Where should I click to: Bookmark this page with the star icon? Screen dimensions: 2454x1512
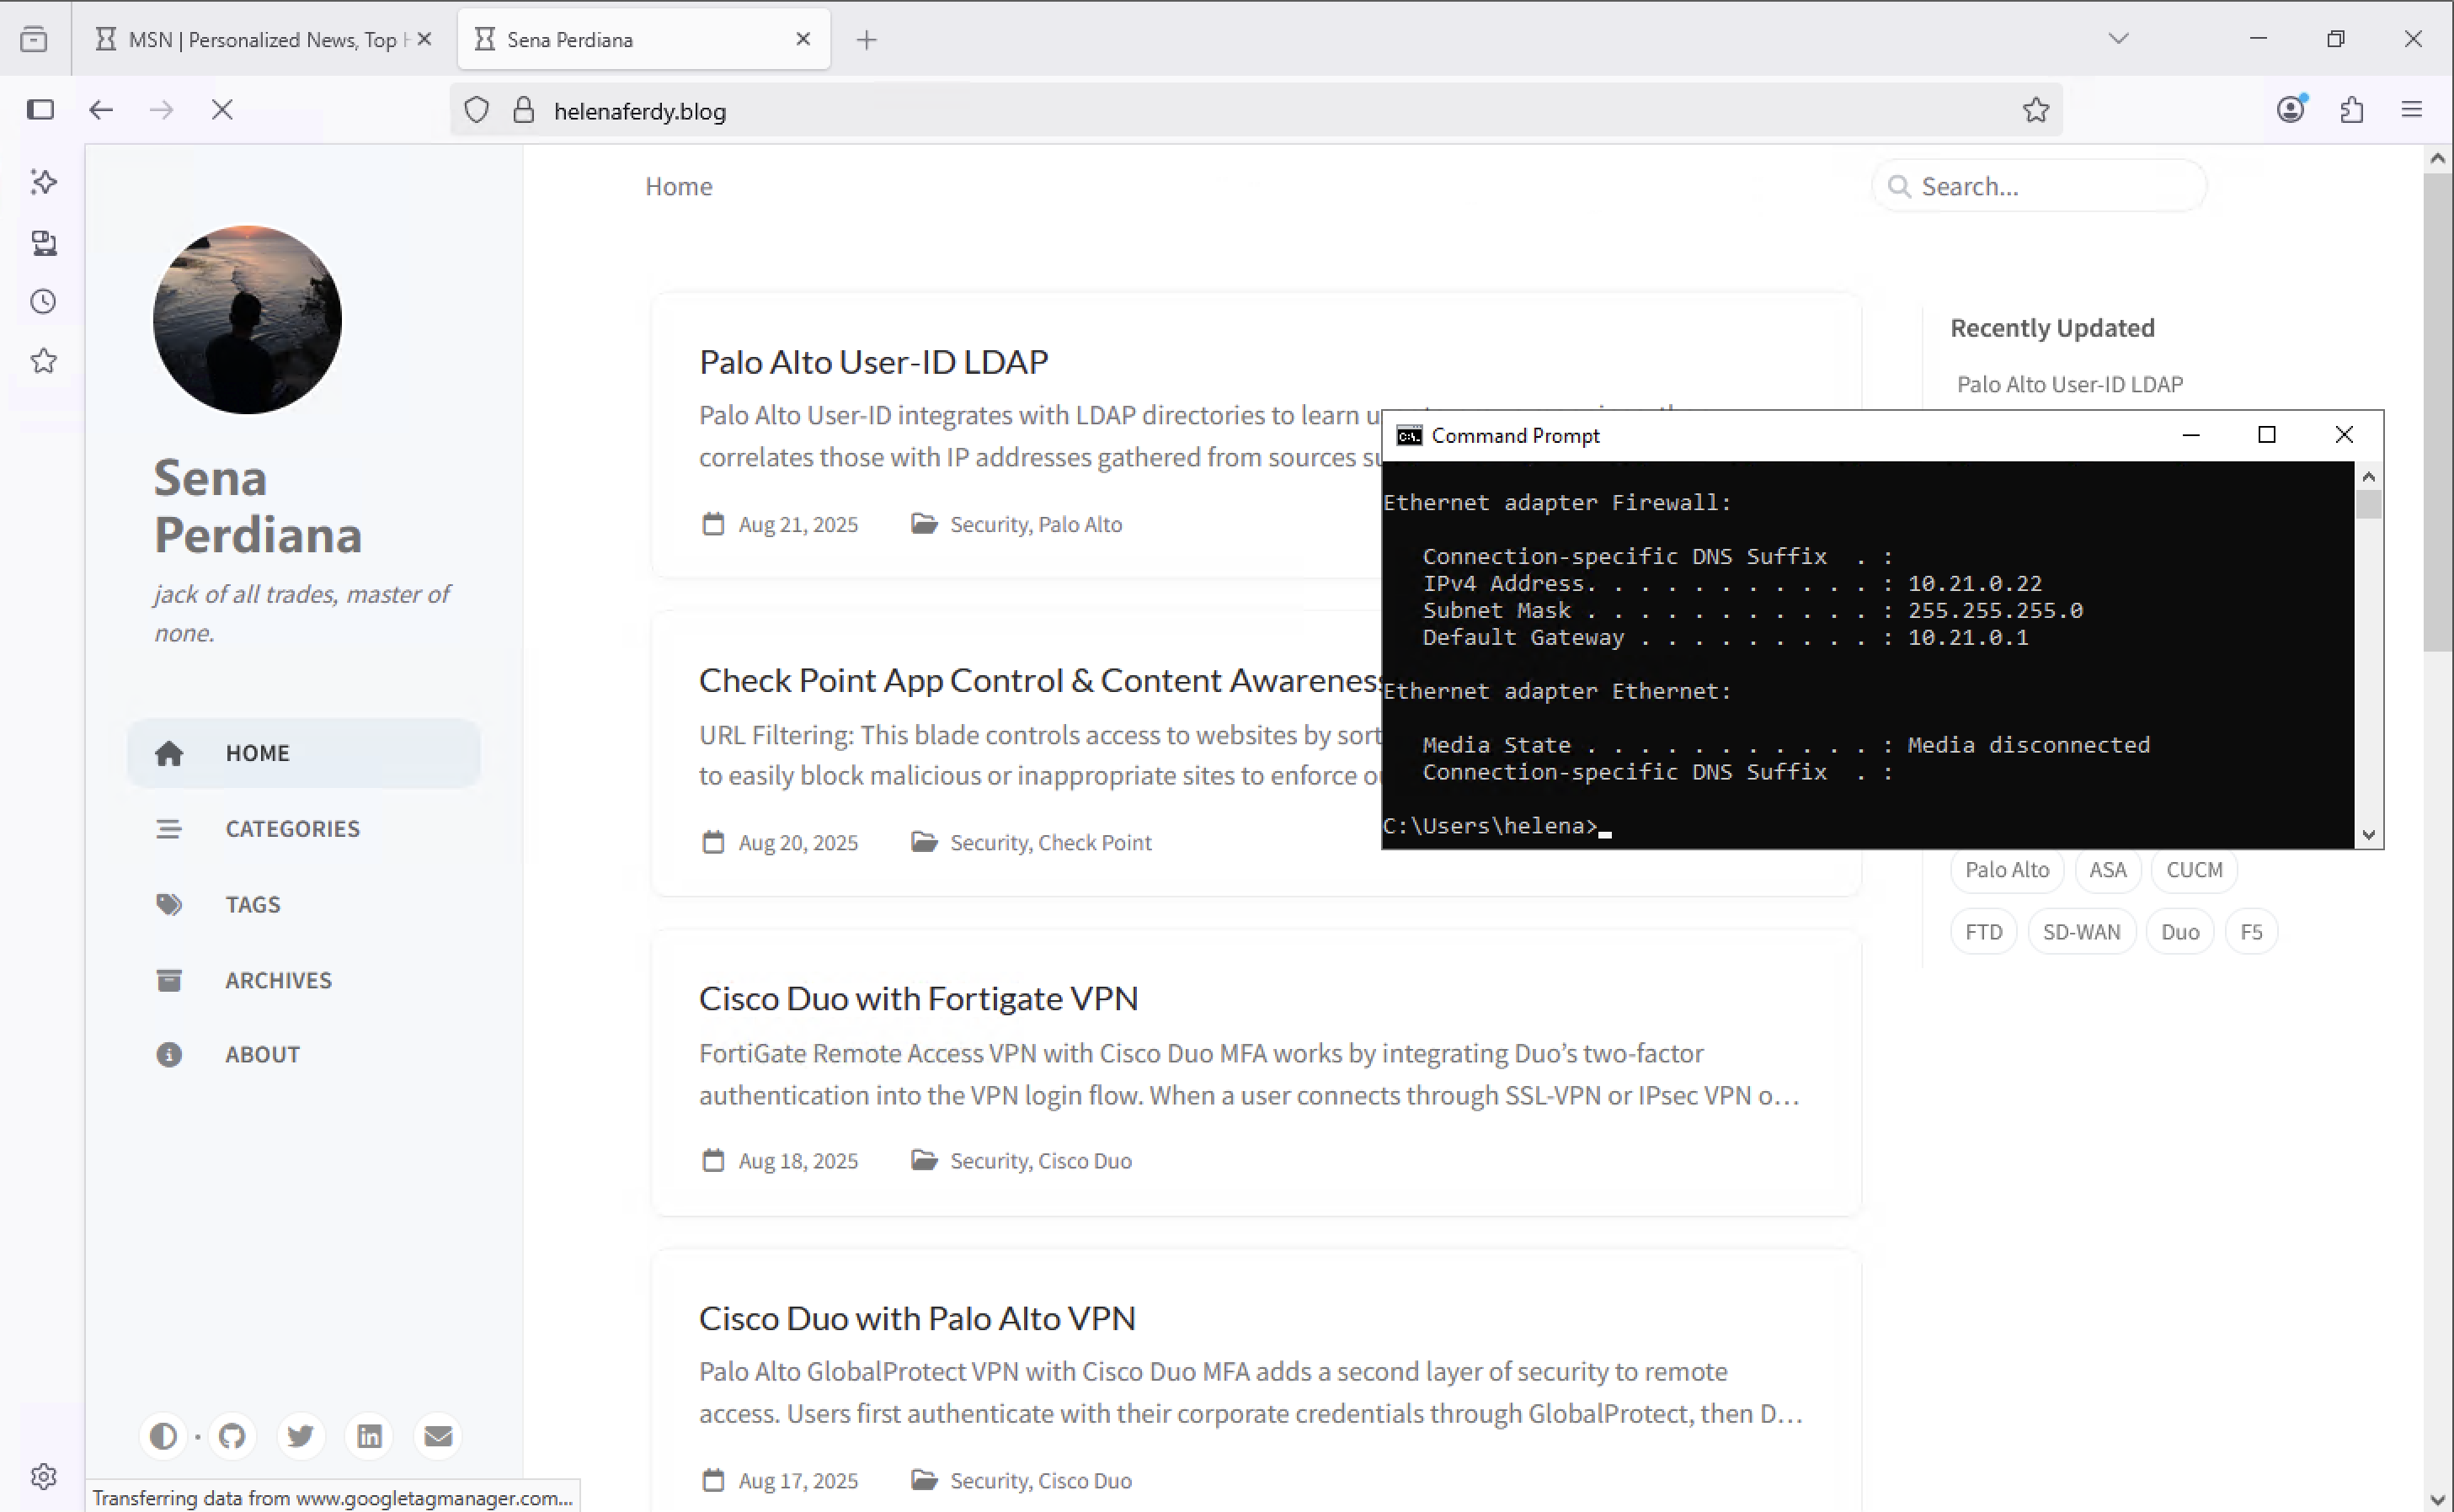tap(2035, 110)
